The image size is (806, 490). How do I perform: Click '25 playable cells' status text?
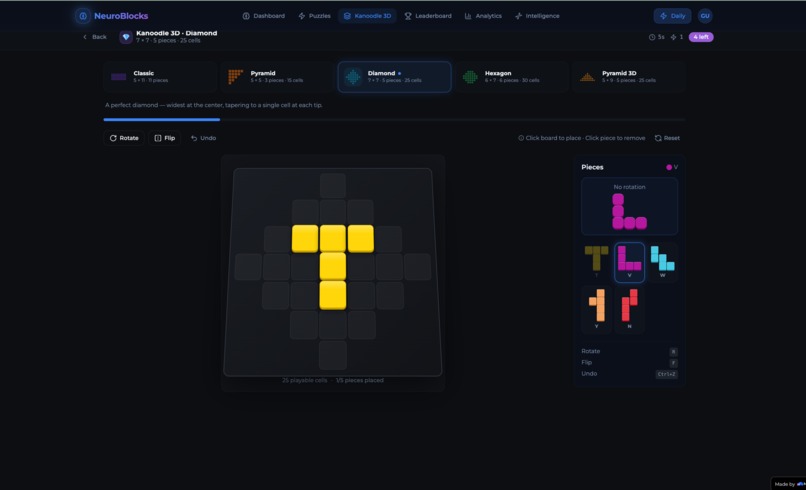point(304,380)
